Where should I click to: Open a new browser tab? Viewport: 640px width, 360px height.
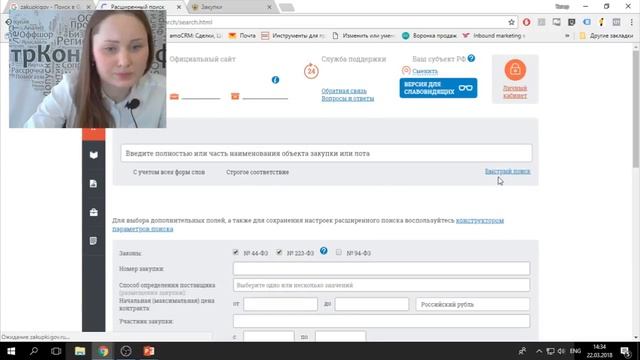[x=287, y=7]
